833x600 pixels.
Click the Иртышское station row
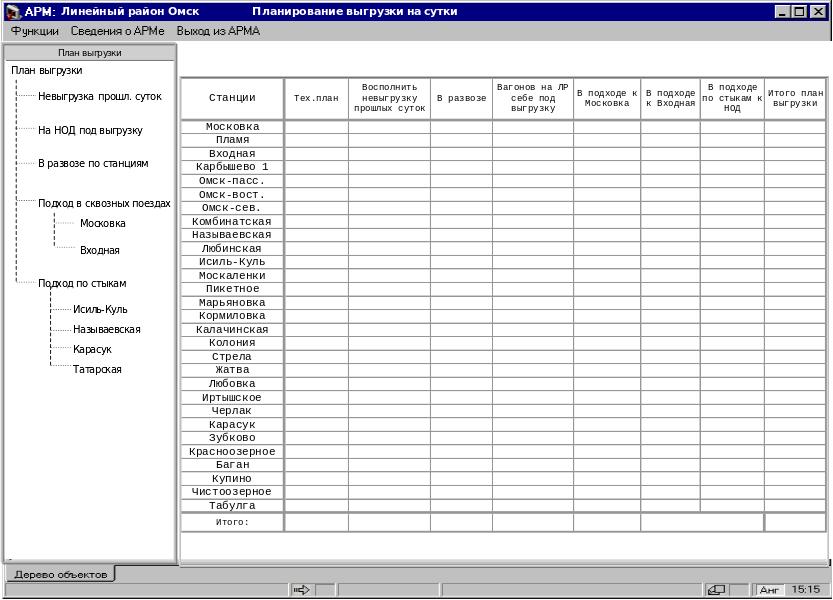coord(232,398)
